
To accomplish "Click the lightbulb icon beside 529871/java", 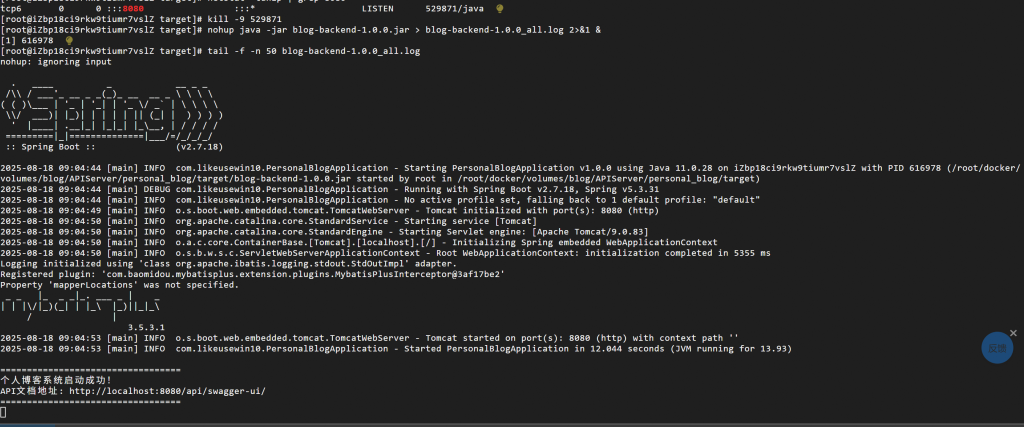I will [x=500, y=8].
